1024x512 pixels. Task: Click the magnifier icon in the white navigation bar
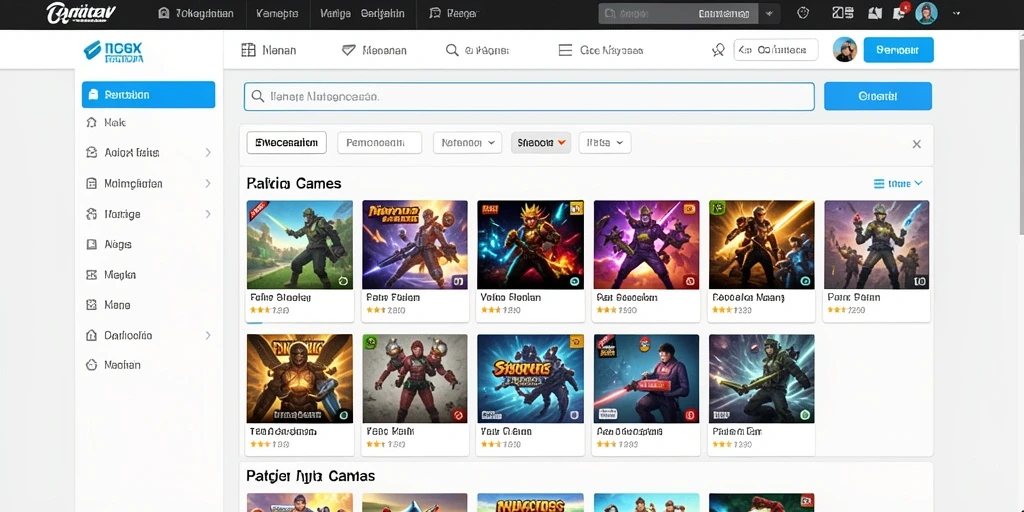coord(452,50)
